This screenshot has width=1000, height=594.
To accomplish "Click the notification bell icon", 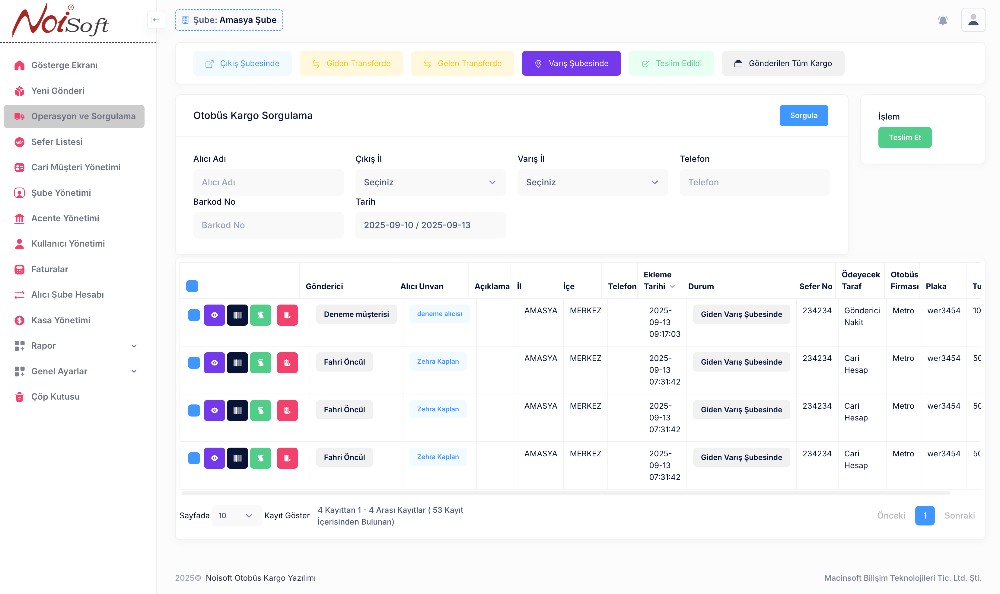I will pyautogui.click(x=943, y=20).
